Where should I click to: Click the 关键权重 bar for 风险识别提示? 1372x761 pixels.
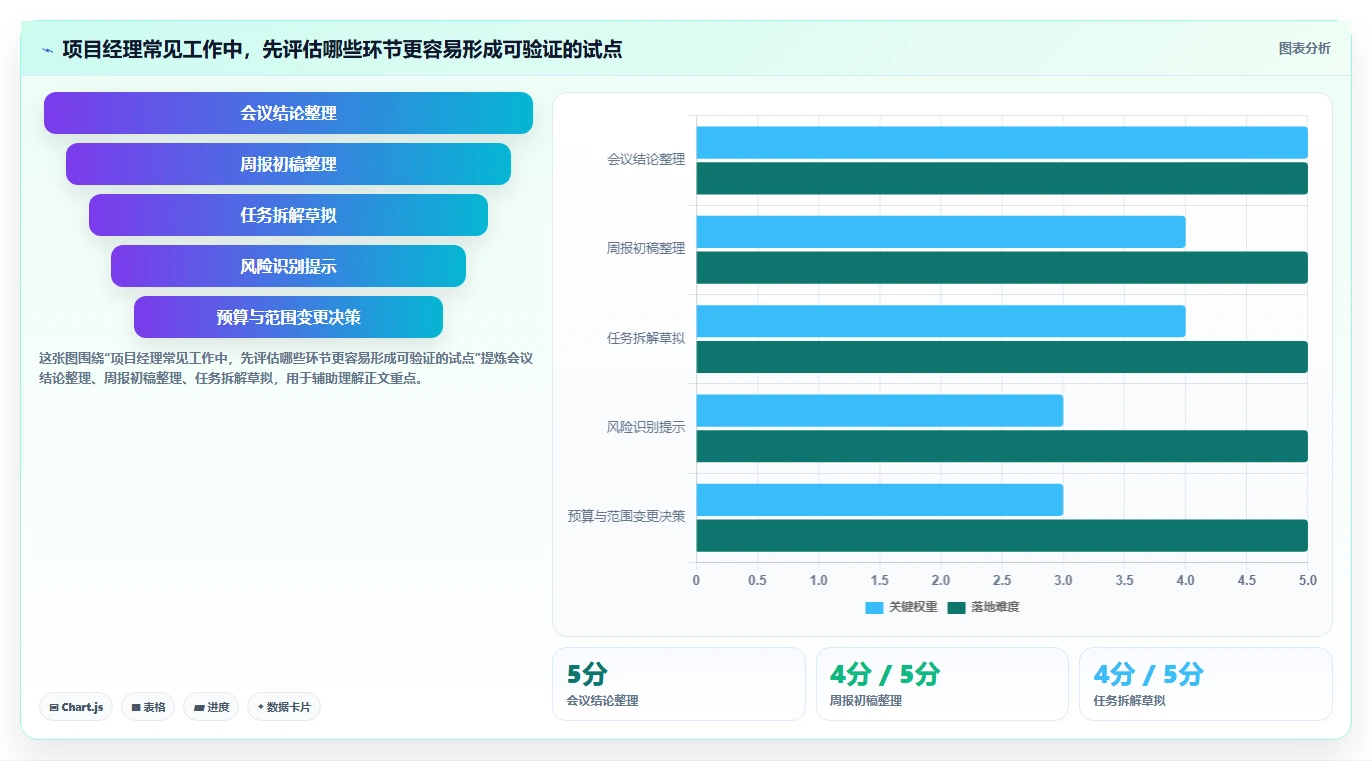(880, 411)
